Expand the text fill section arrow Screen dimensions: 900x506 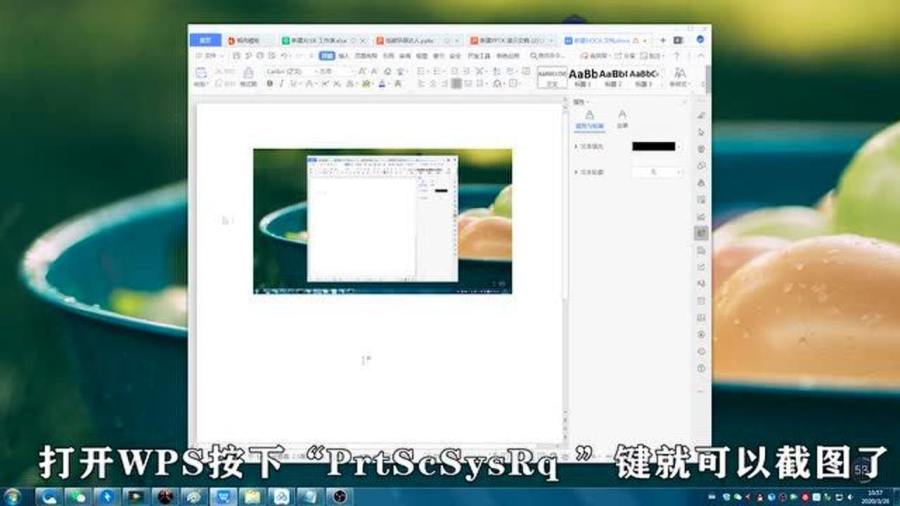point(576,147)
